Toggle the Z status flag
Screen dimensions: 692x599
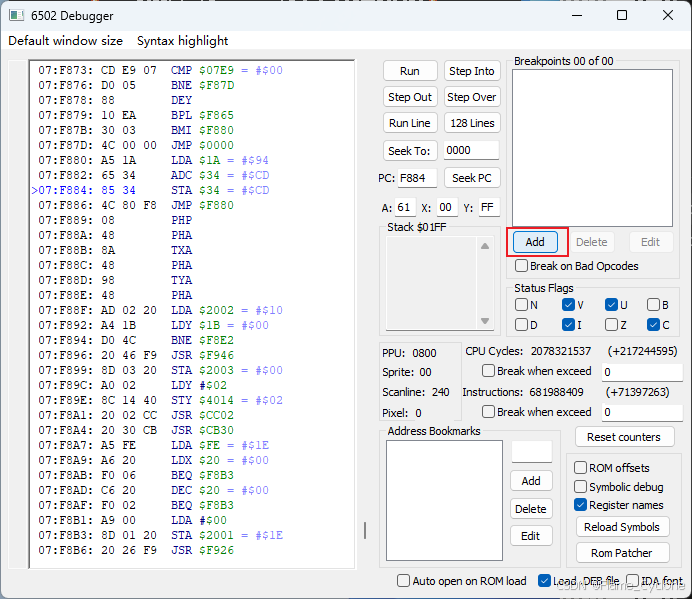tap(612, 325)
